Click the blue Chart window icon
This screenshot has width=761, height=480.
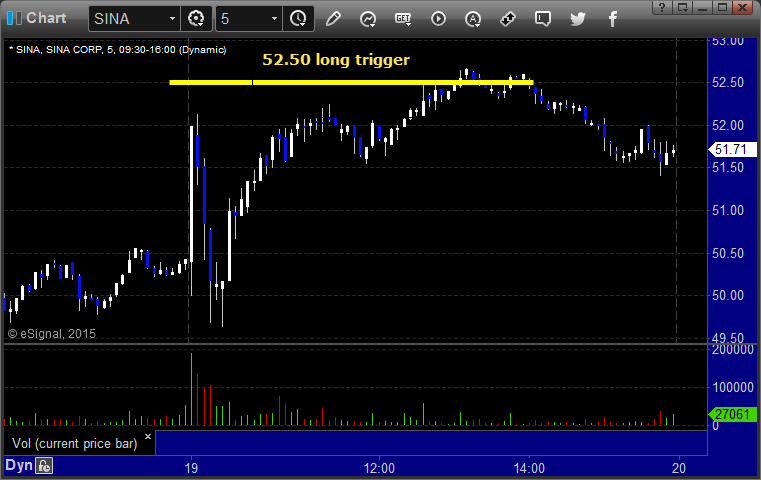click(x=15, y=18)
